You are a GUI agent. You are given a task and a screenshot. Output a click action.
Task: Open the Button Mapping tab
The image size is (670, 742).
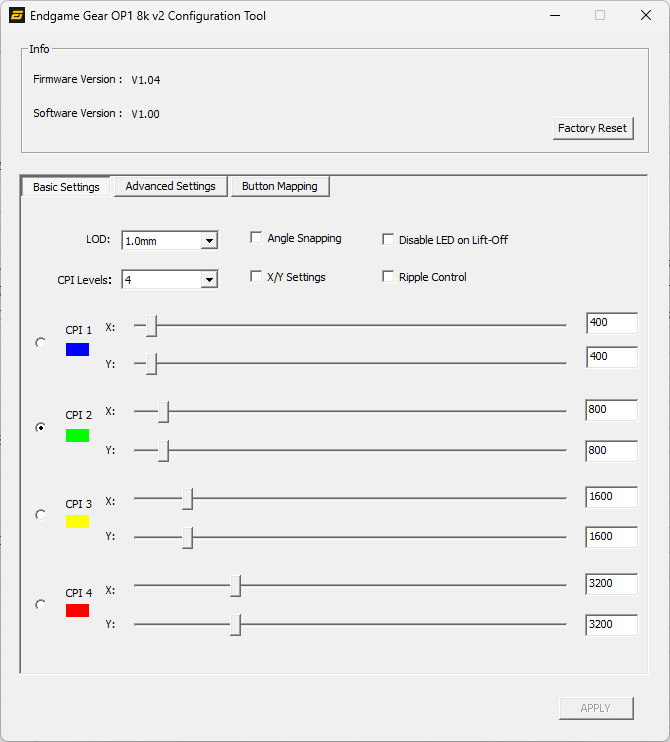(x=279, y=186)
